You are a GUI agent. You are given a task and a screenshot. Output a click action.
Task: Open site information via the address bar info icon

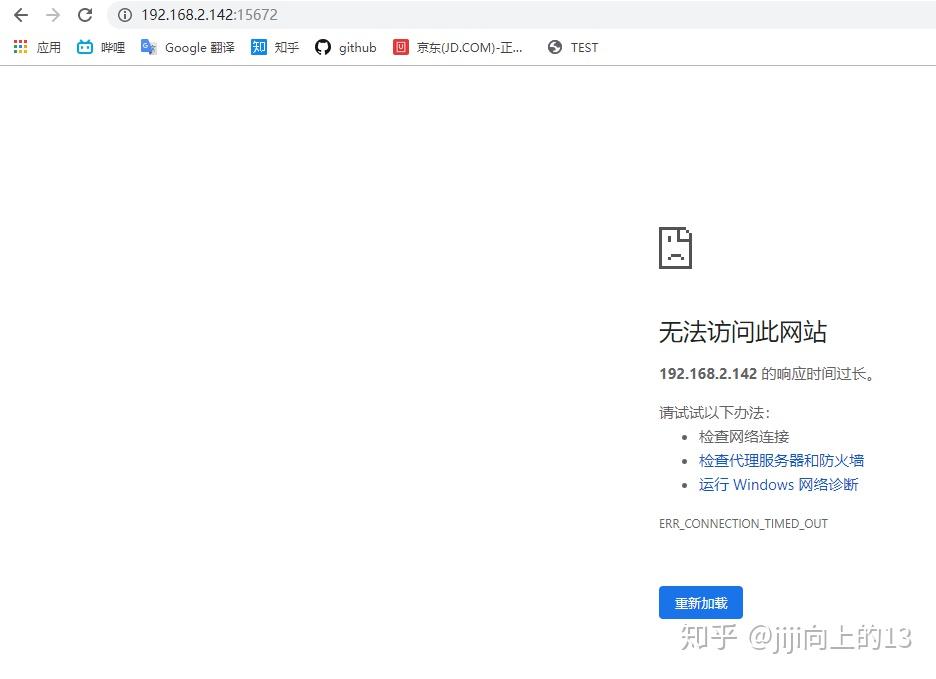(124, 15)
